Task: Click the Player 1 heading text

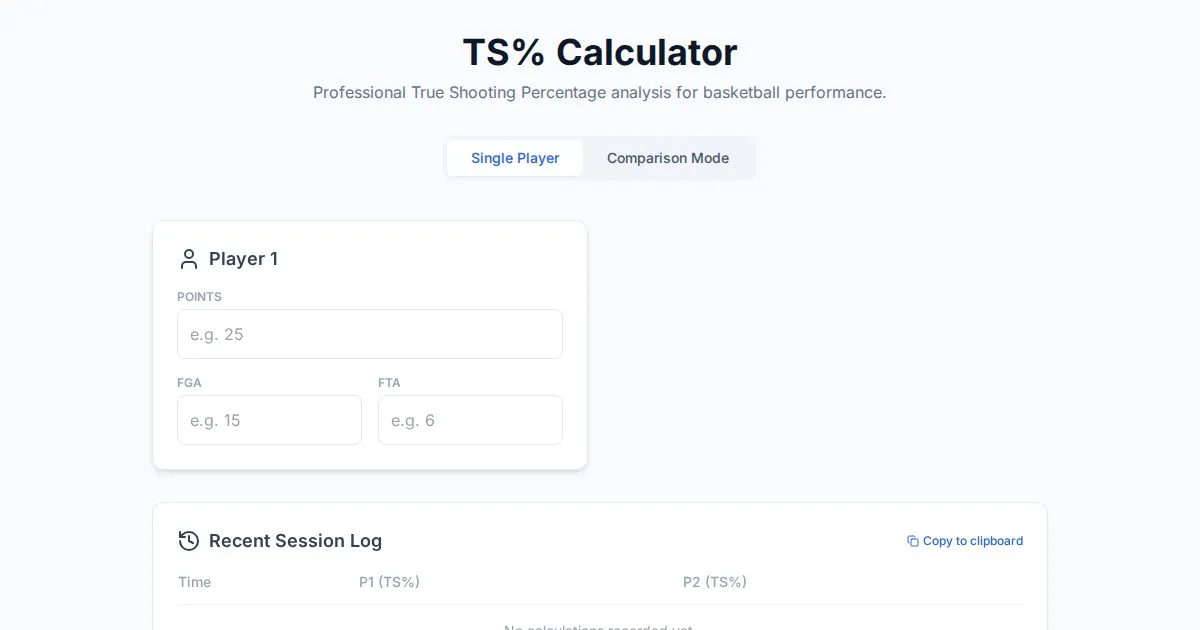Action: click(x=243, y=259)
